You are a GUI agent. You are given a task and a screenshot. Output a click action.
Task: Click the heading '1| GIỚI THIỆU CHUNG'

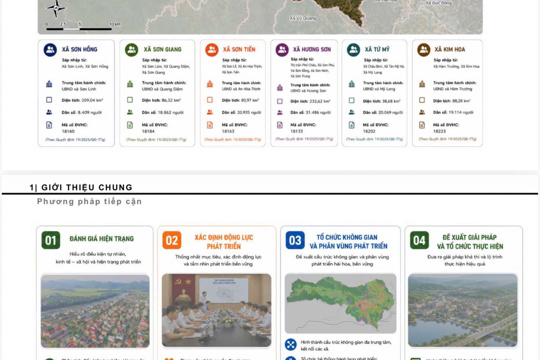coord(81,187)
